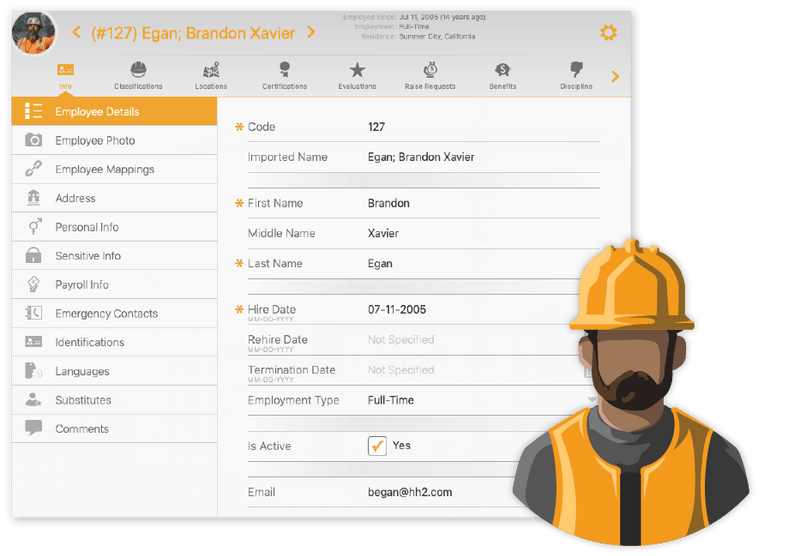800x556 pixels.
Task: Toggle the Is Active checkbox
Action: point(377,445)
